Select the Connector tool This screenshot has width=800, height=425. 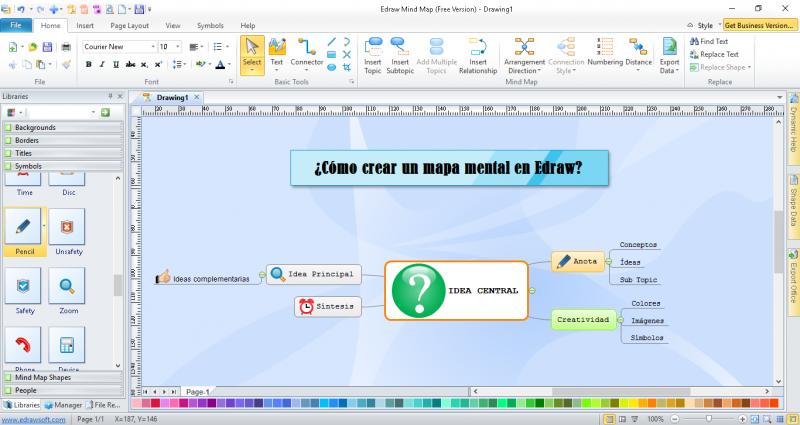(306, 52)
